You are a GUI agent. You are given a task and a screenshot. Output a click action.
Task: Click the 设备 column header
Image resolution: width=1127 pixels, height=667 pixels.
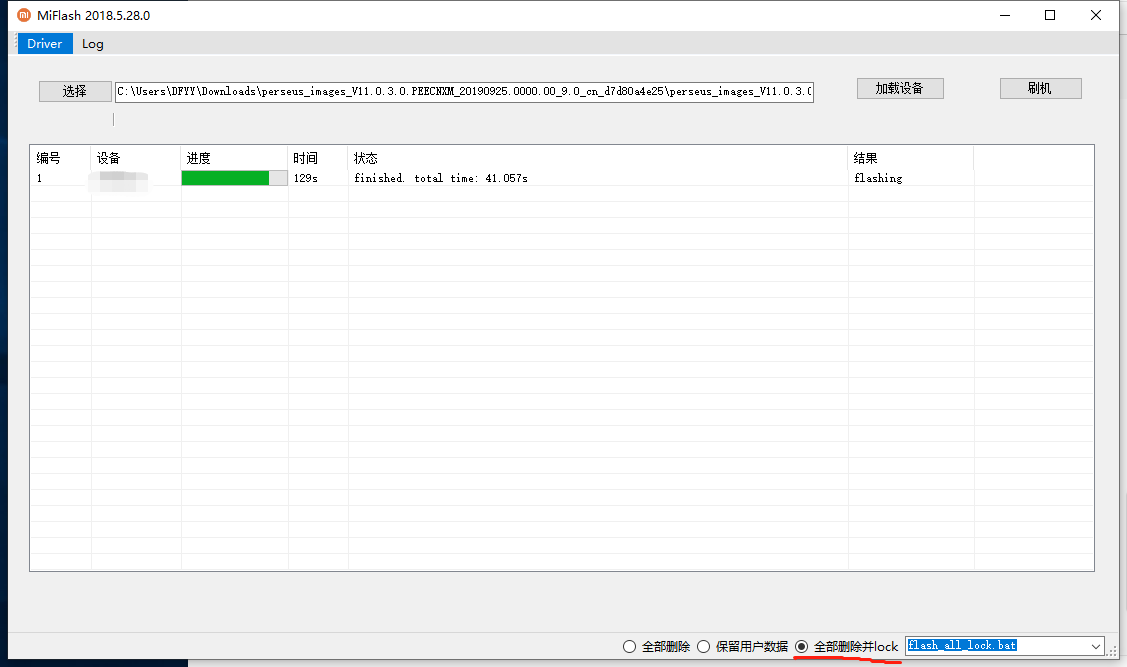135,158
